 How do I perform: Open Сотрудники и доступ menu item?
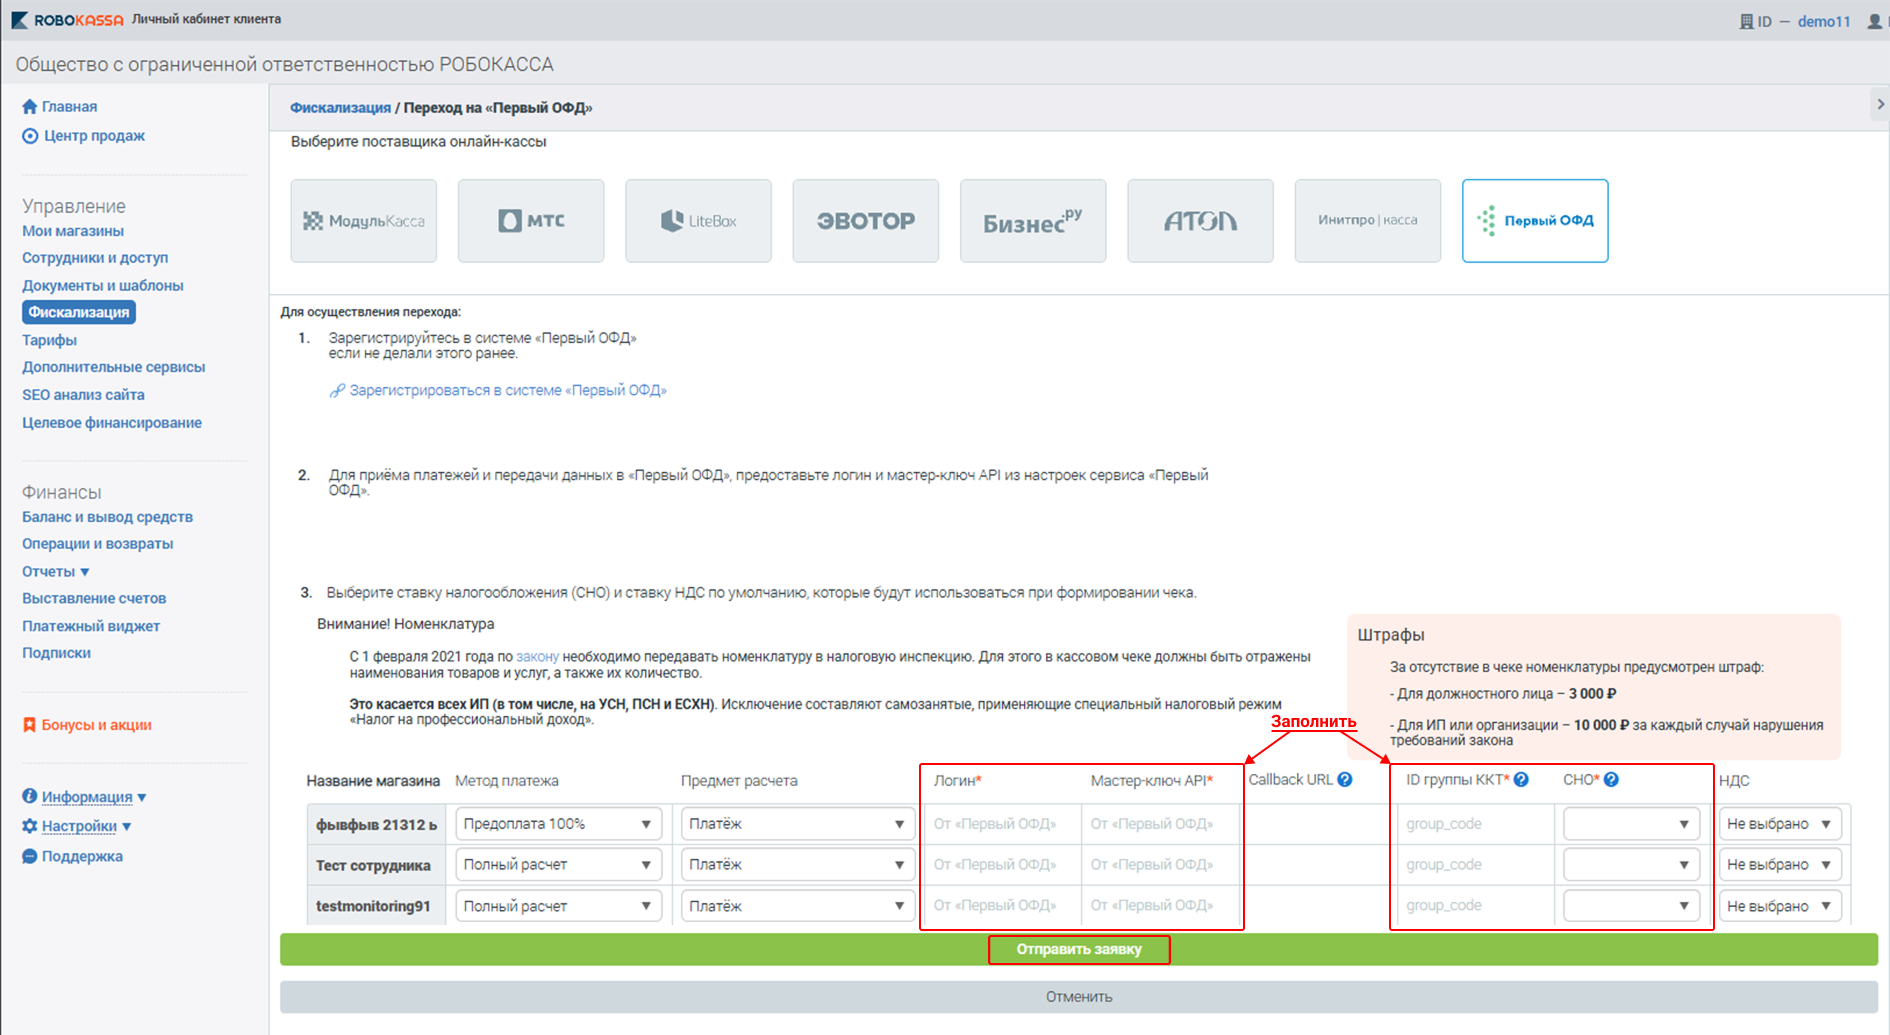pyautogui.click(x=95, y=258)
